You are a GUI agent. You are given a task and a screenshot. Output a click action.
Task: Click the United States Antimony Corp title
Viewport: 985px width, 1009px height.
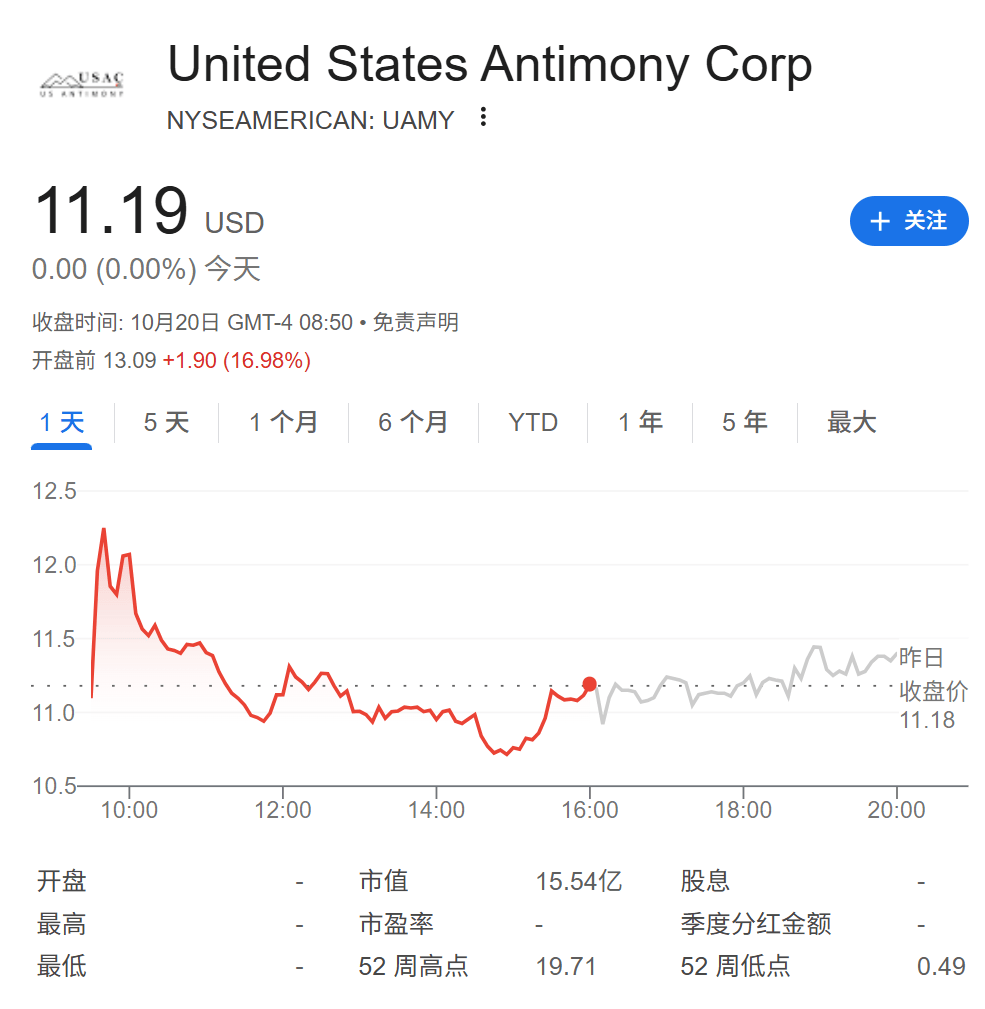[x=489, y=65]
